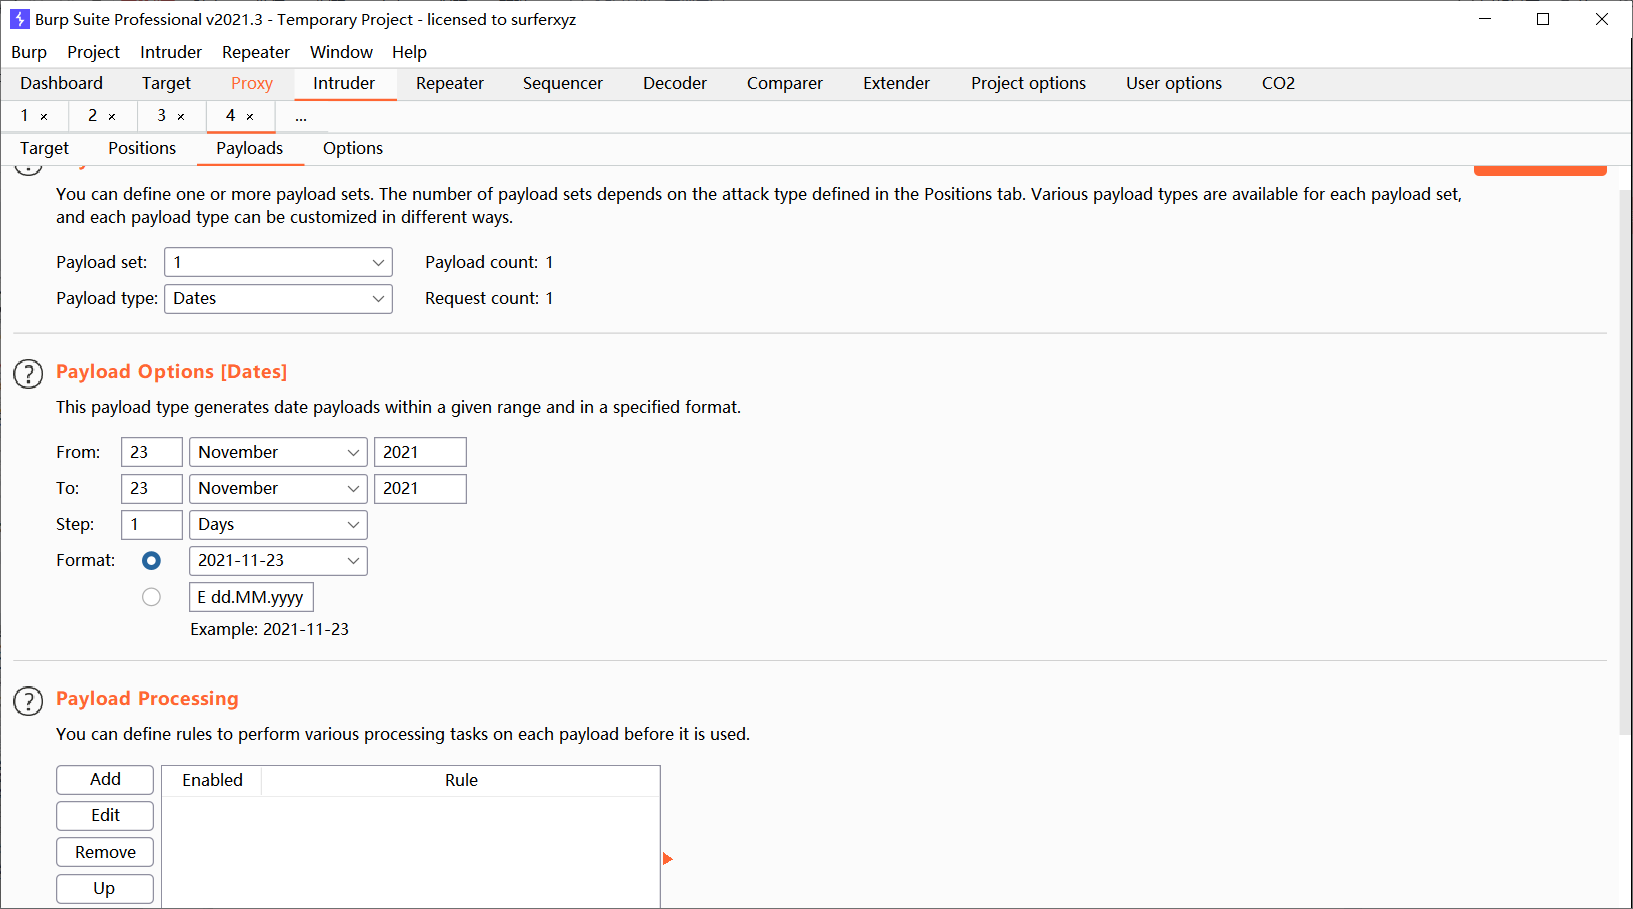Open the Window menu
The width and height of the screenshot is (1633, 909).
click(341, 52)
